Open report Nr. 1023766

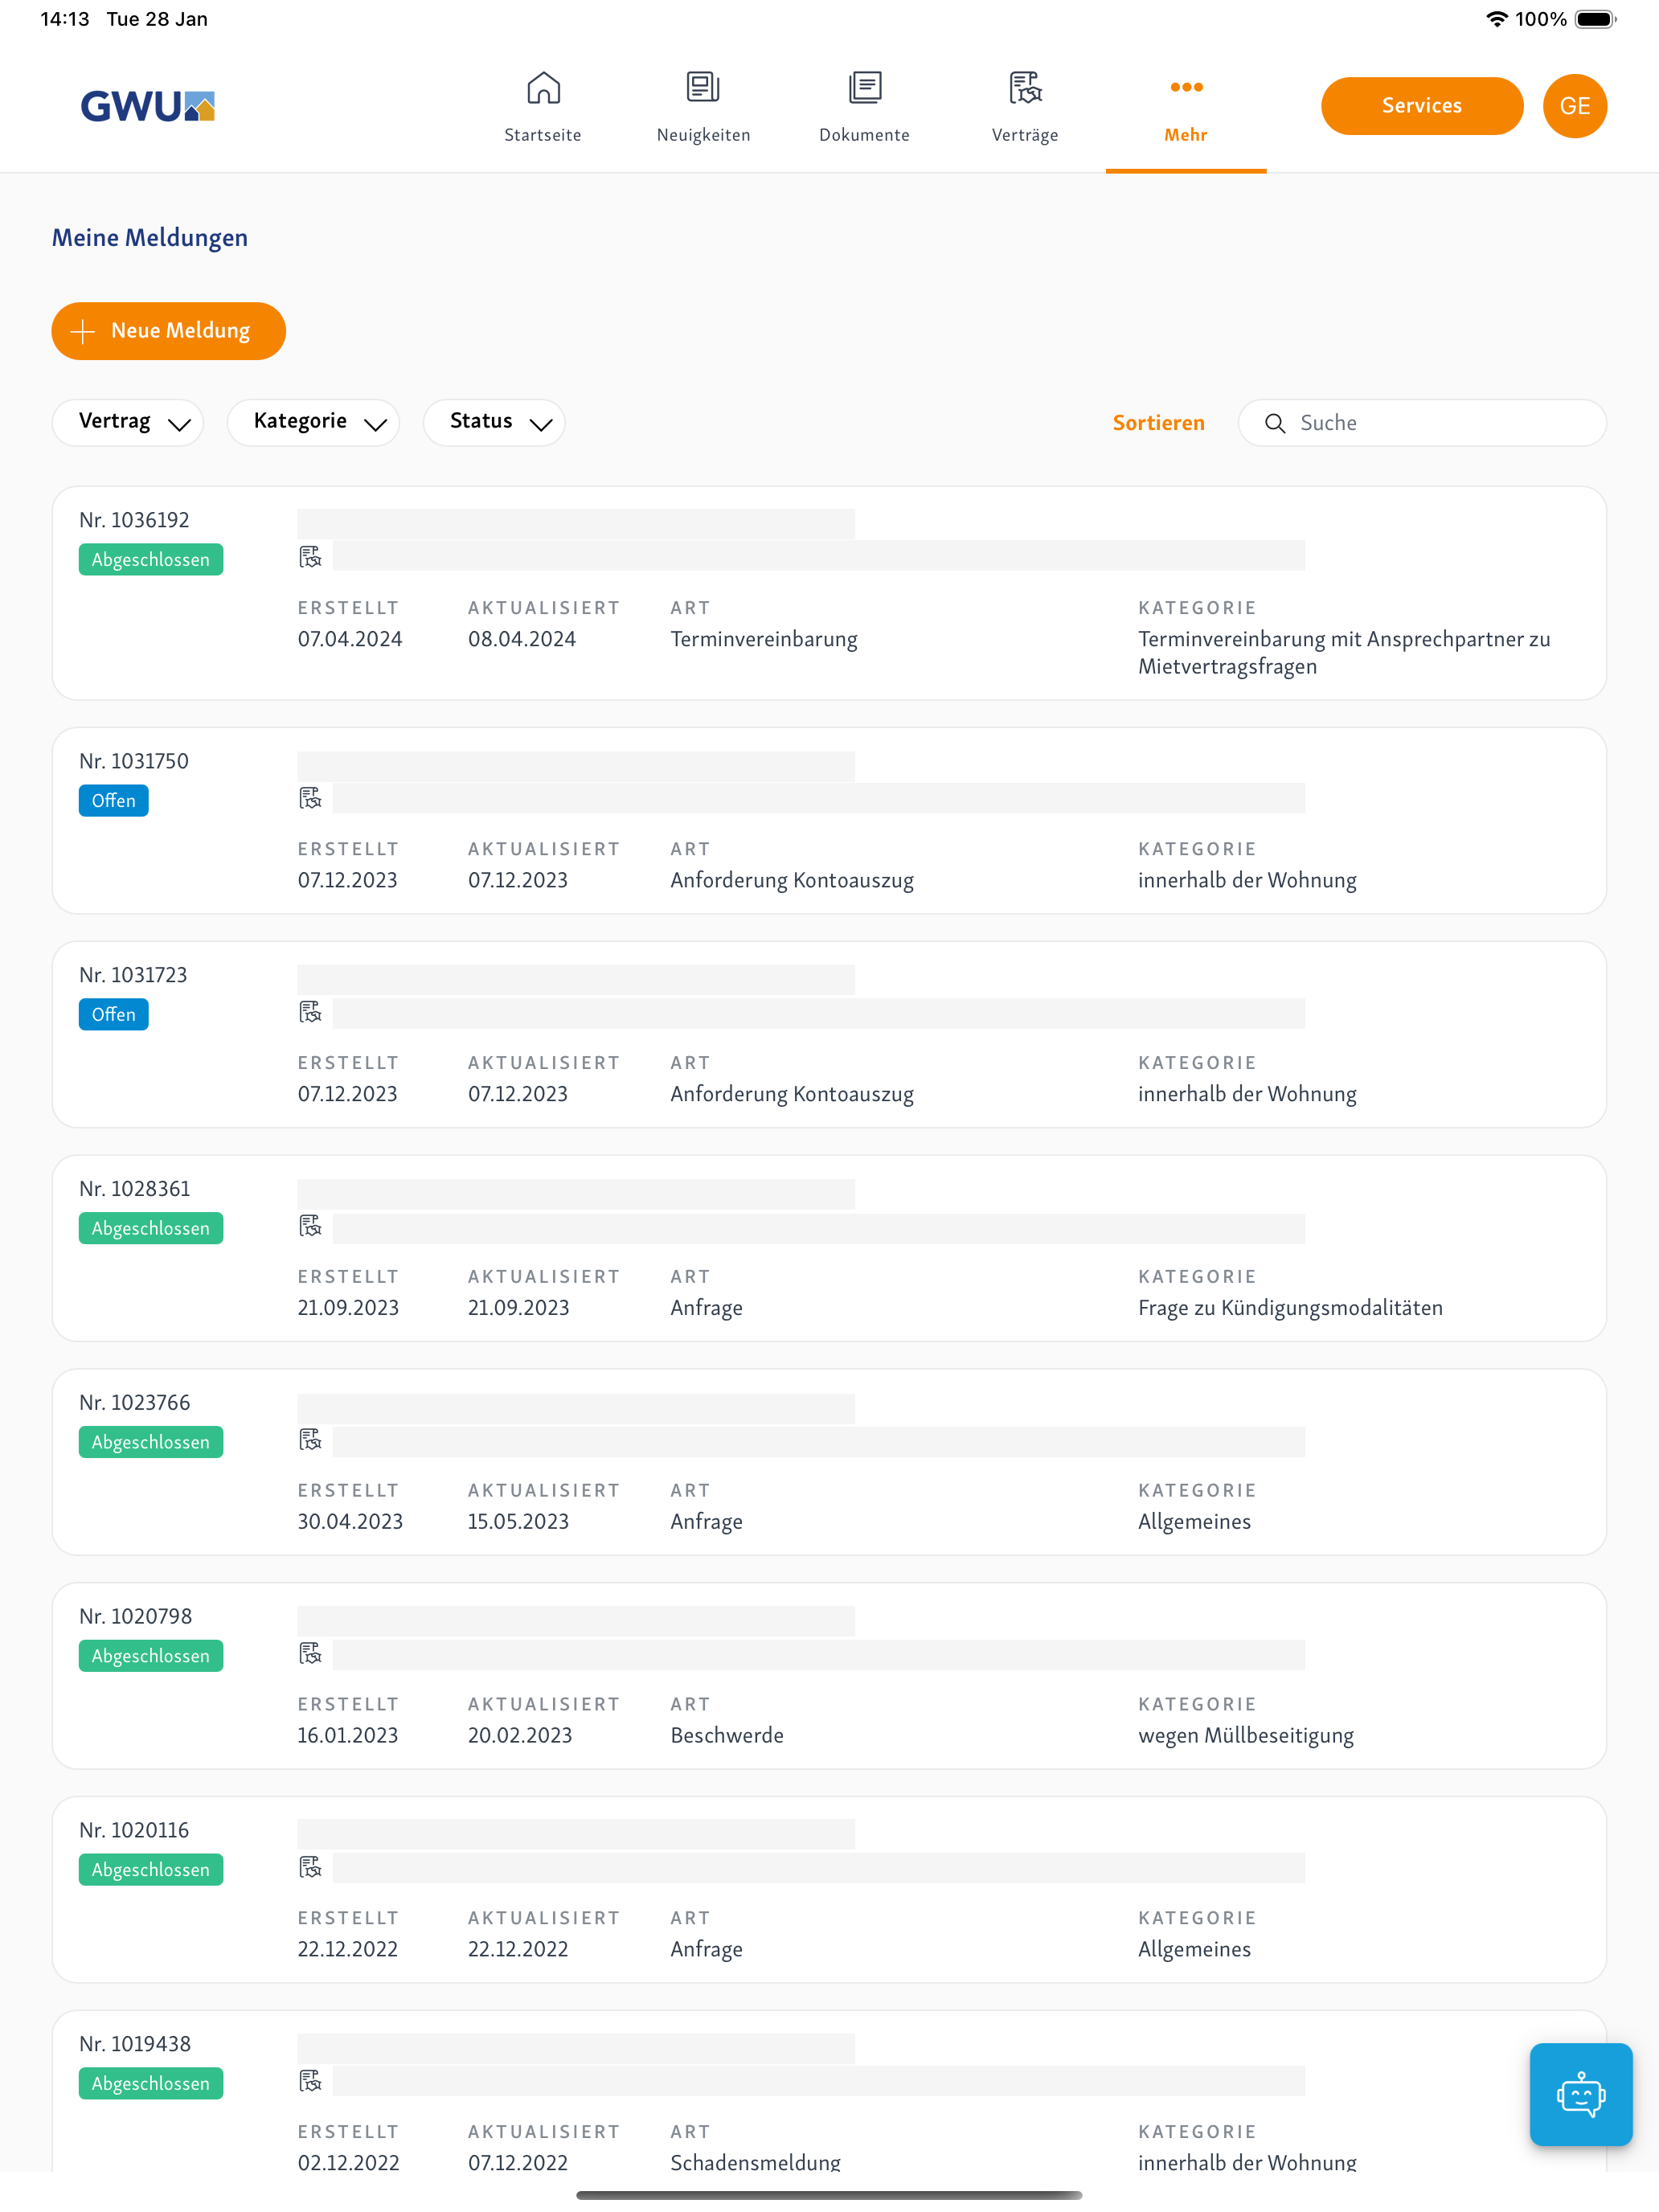point(829,1463)
